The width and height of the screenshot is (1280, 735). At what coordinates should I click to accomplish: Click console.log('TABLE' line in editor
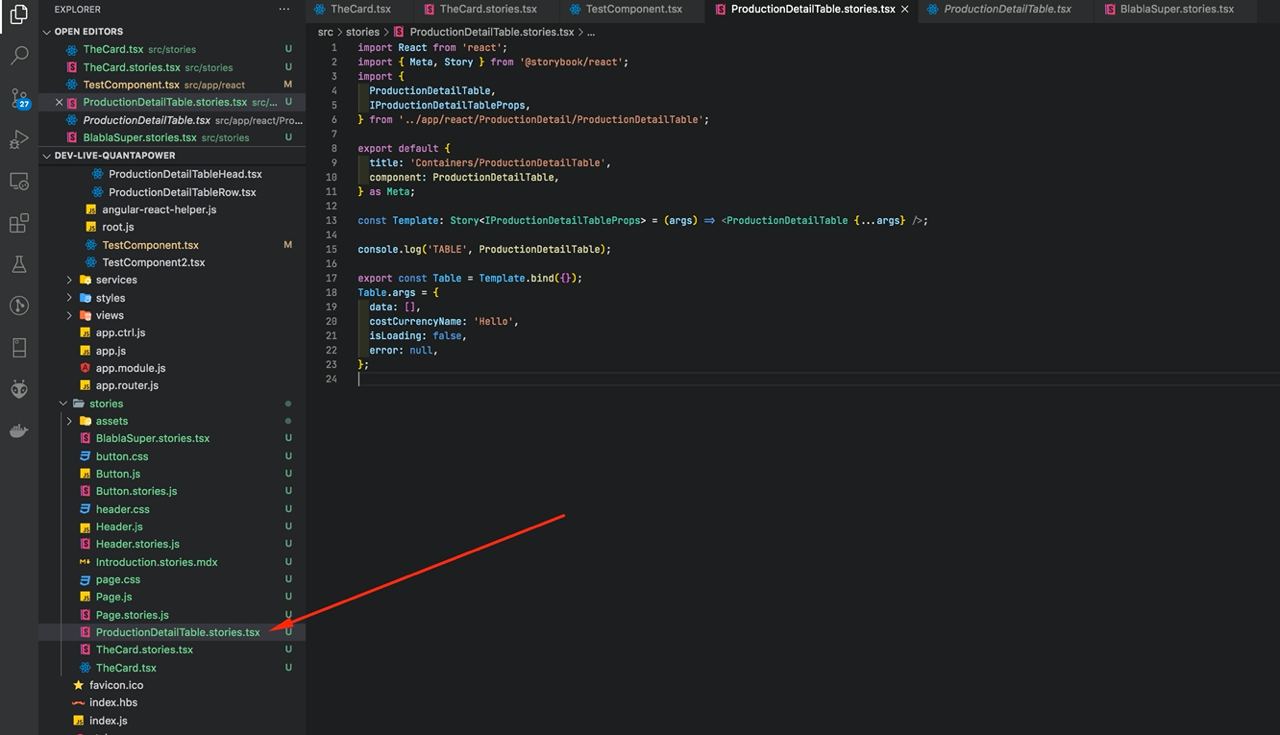(x=484, y=249)
